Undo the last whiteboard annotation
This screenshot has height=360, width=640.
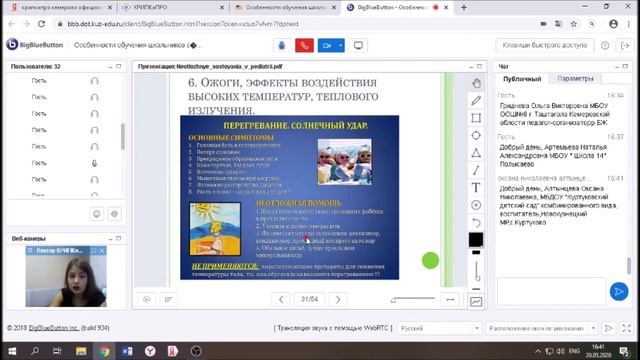pyautogui.click(x=476, y=222)
